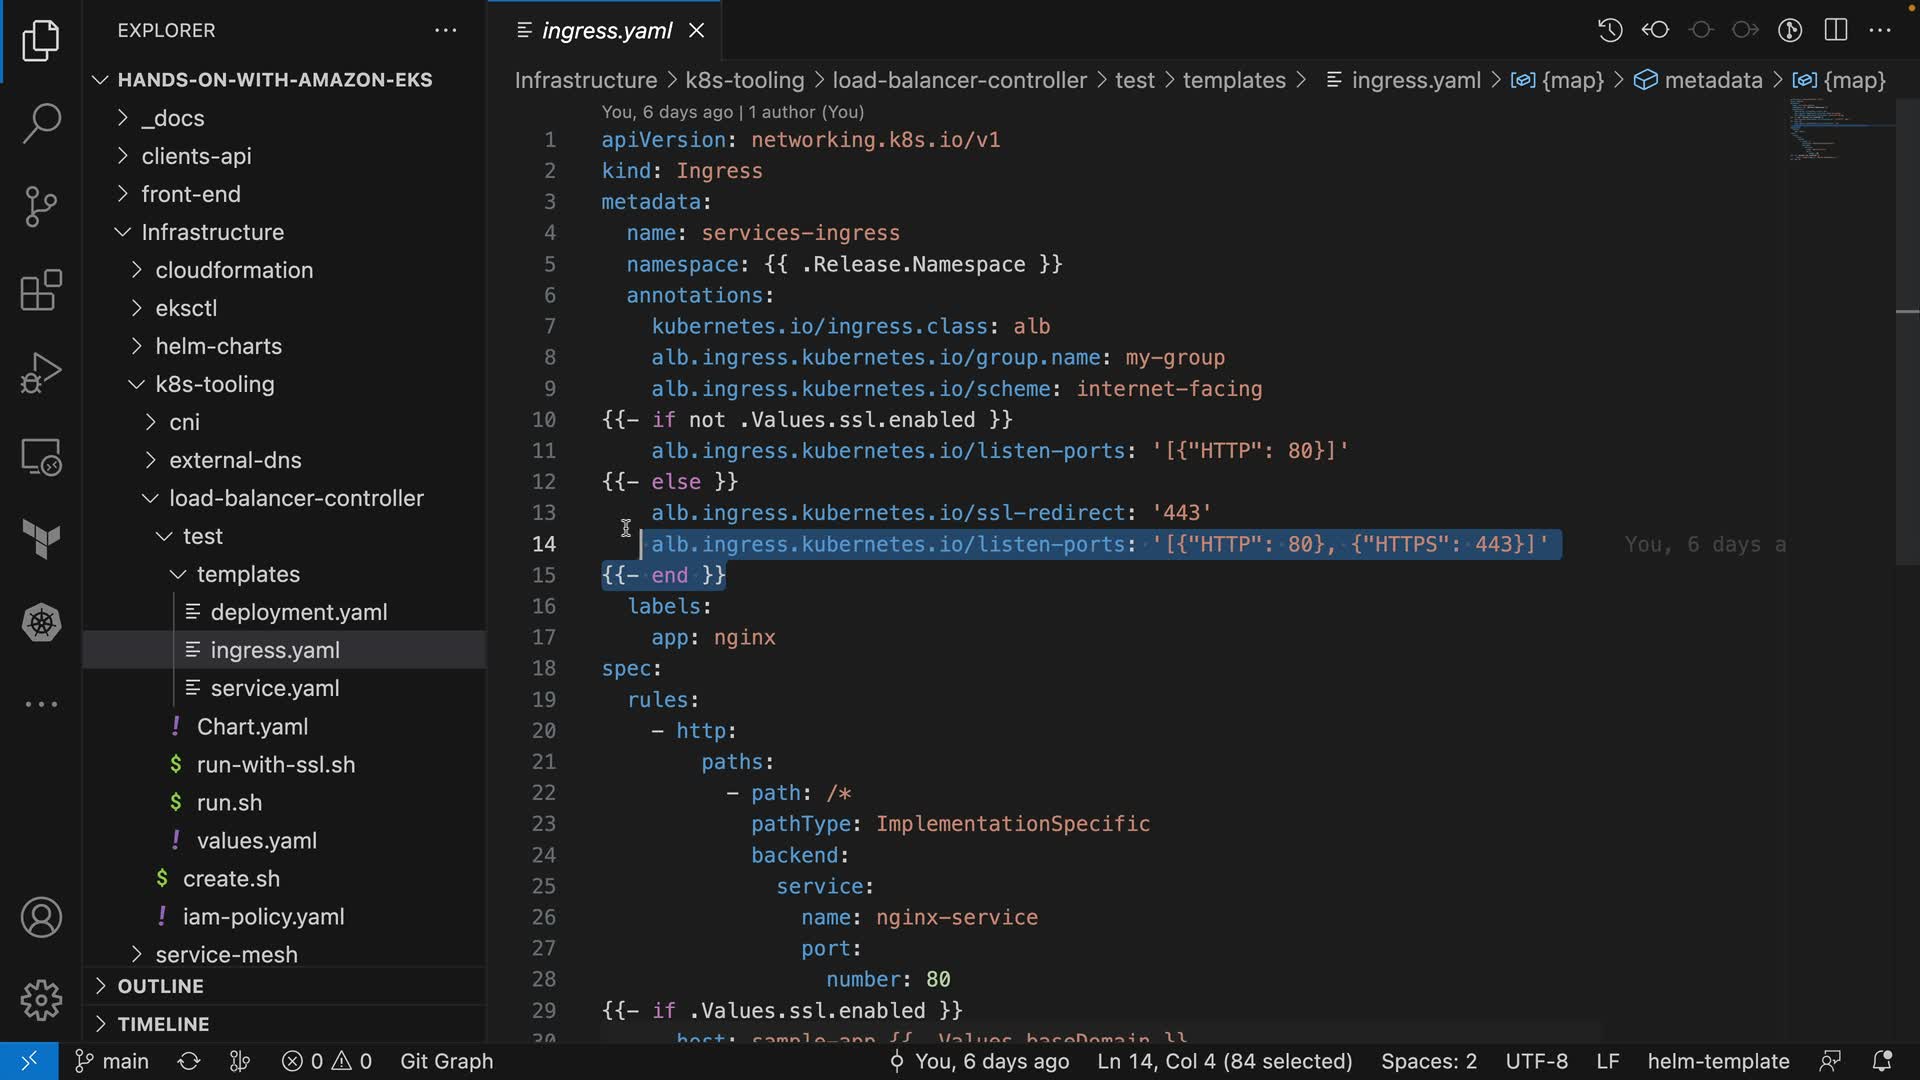Click the Split Editor Right icon

coord(1836,30)
